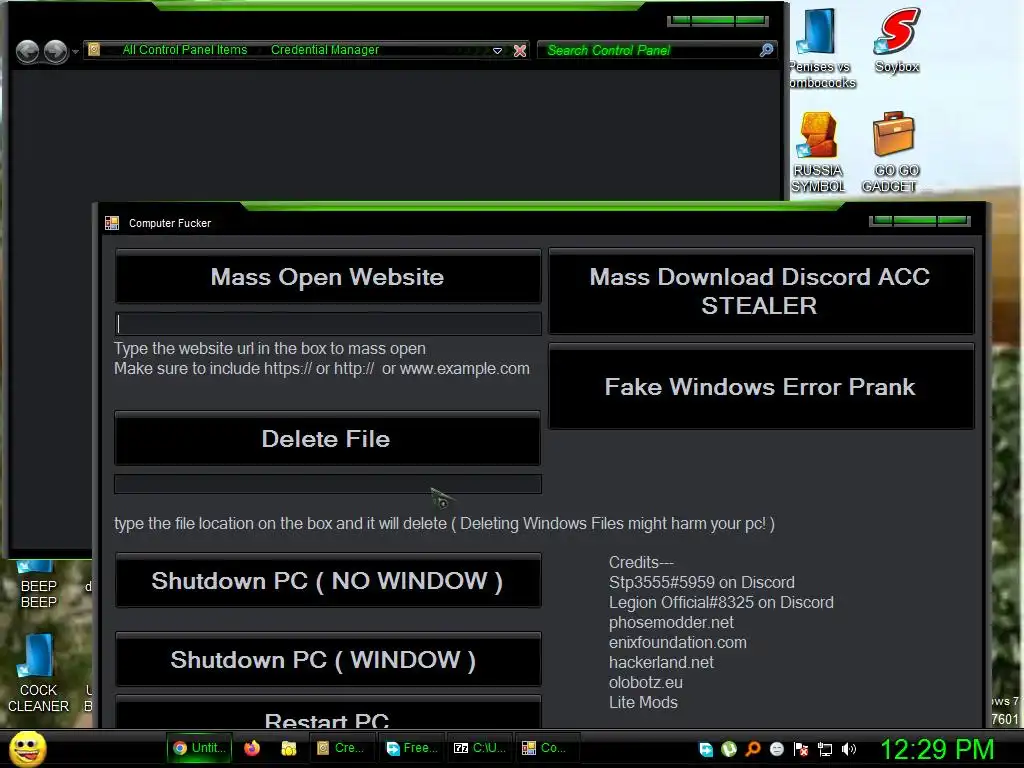1024x768 pixels.
Task: Switch to the Chrome 'Untit...' taskbar item
Action: tap(199, 748)
